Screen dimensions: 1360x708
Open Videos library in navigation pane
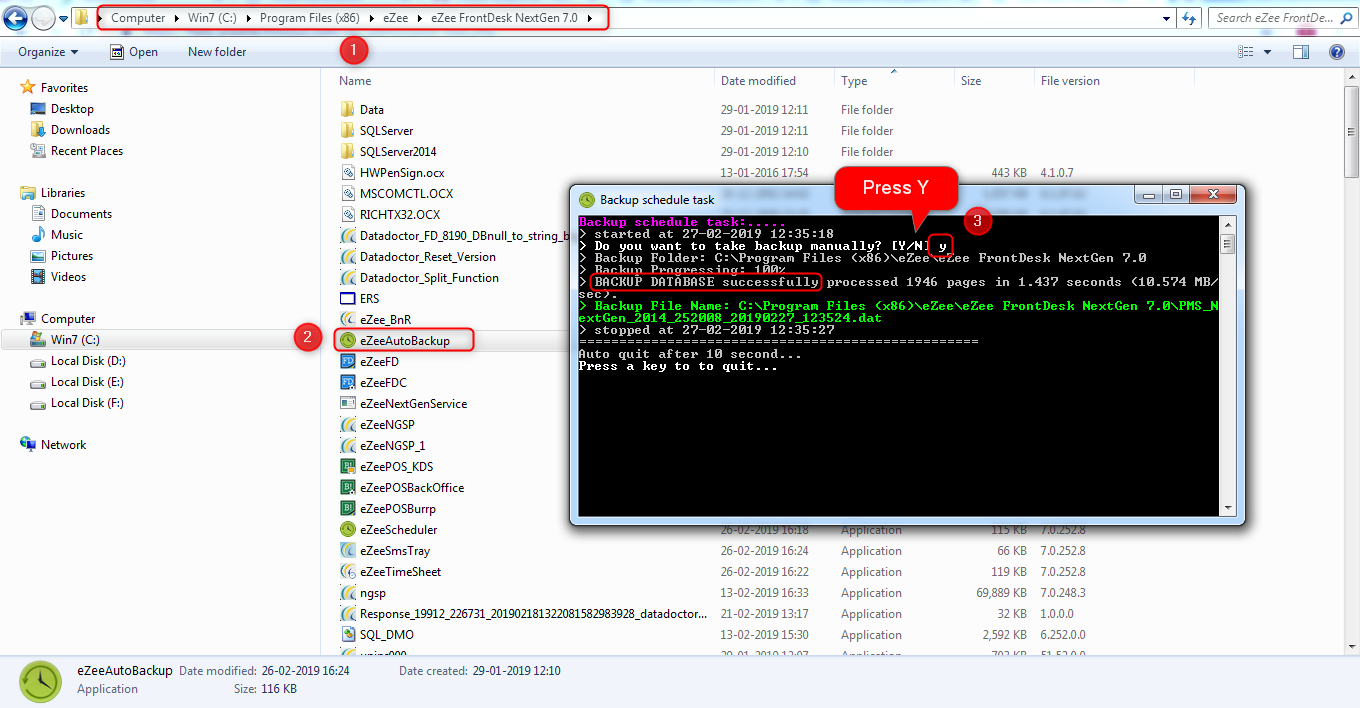coord(69,277)
